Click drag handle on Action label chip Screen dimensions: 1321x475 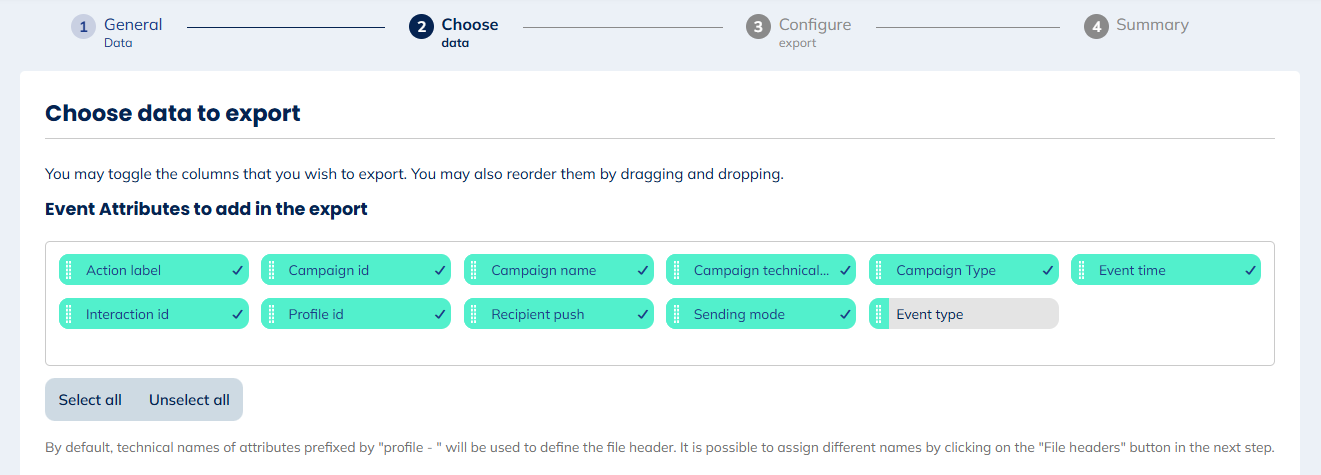[68, 270]
